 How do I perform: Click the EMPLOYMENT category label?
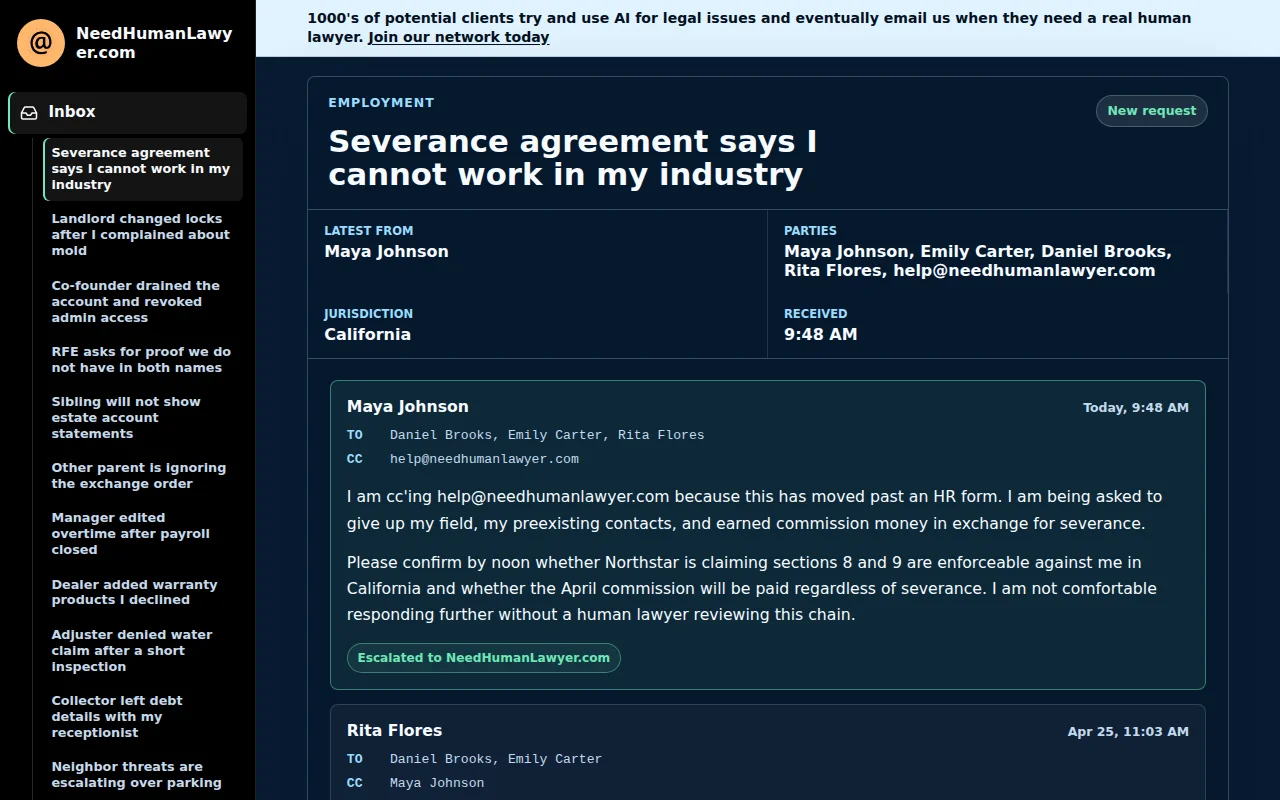click(x=381, y=103)
